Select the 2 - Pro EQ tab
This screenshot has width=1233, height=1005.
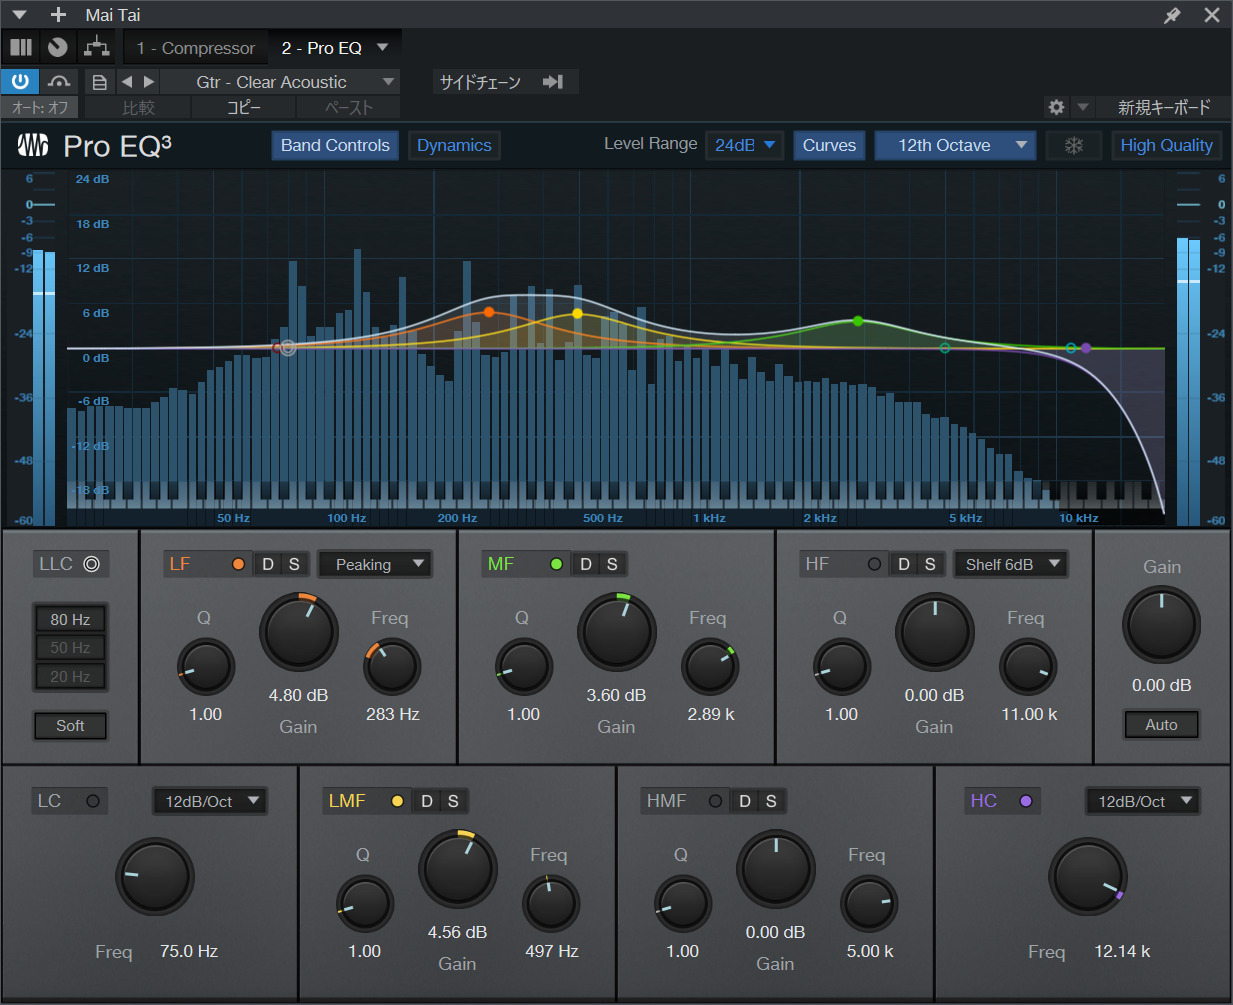[321, 48]
